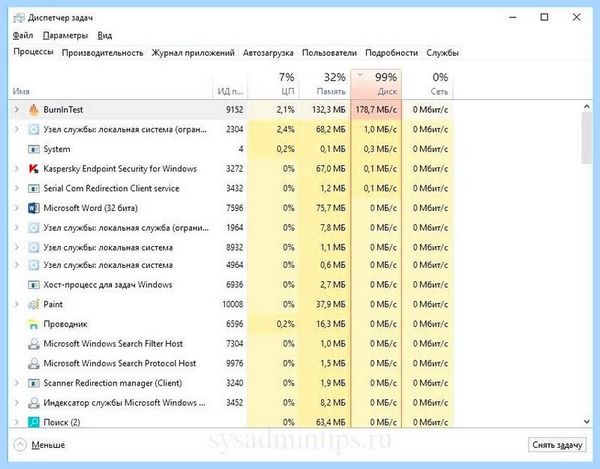600x469 pixels.
Task: Expand the Serial Com Redirection Client service
Action: tap(16, 189)
